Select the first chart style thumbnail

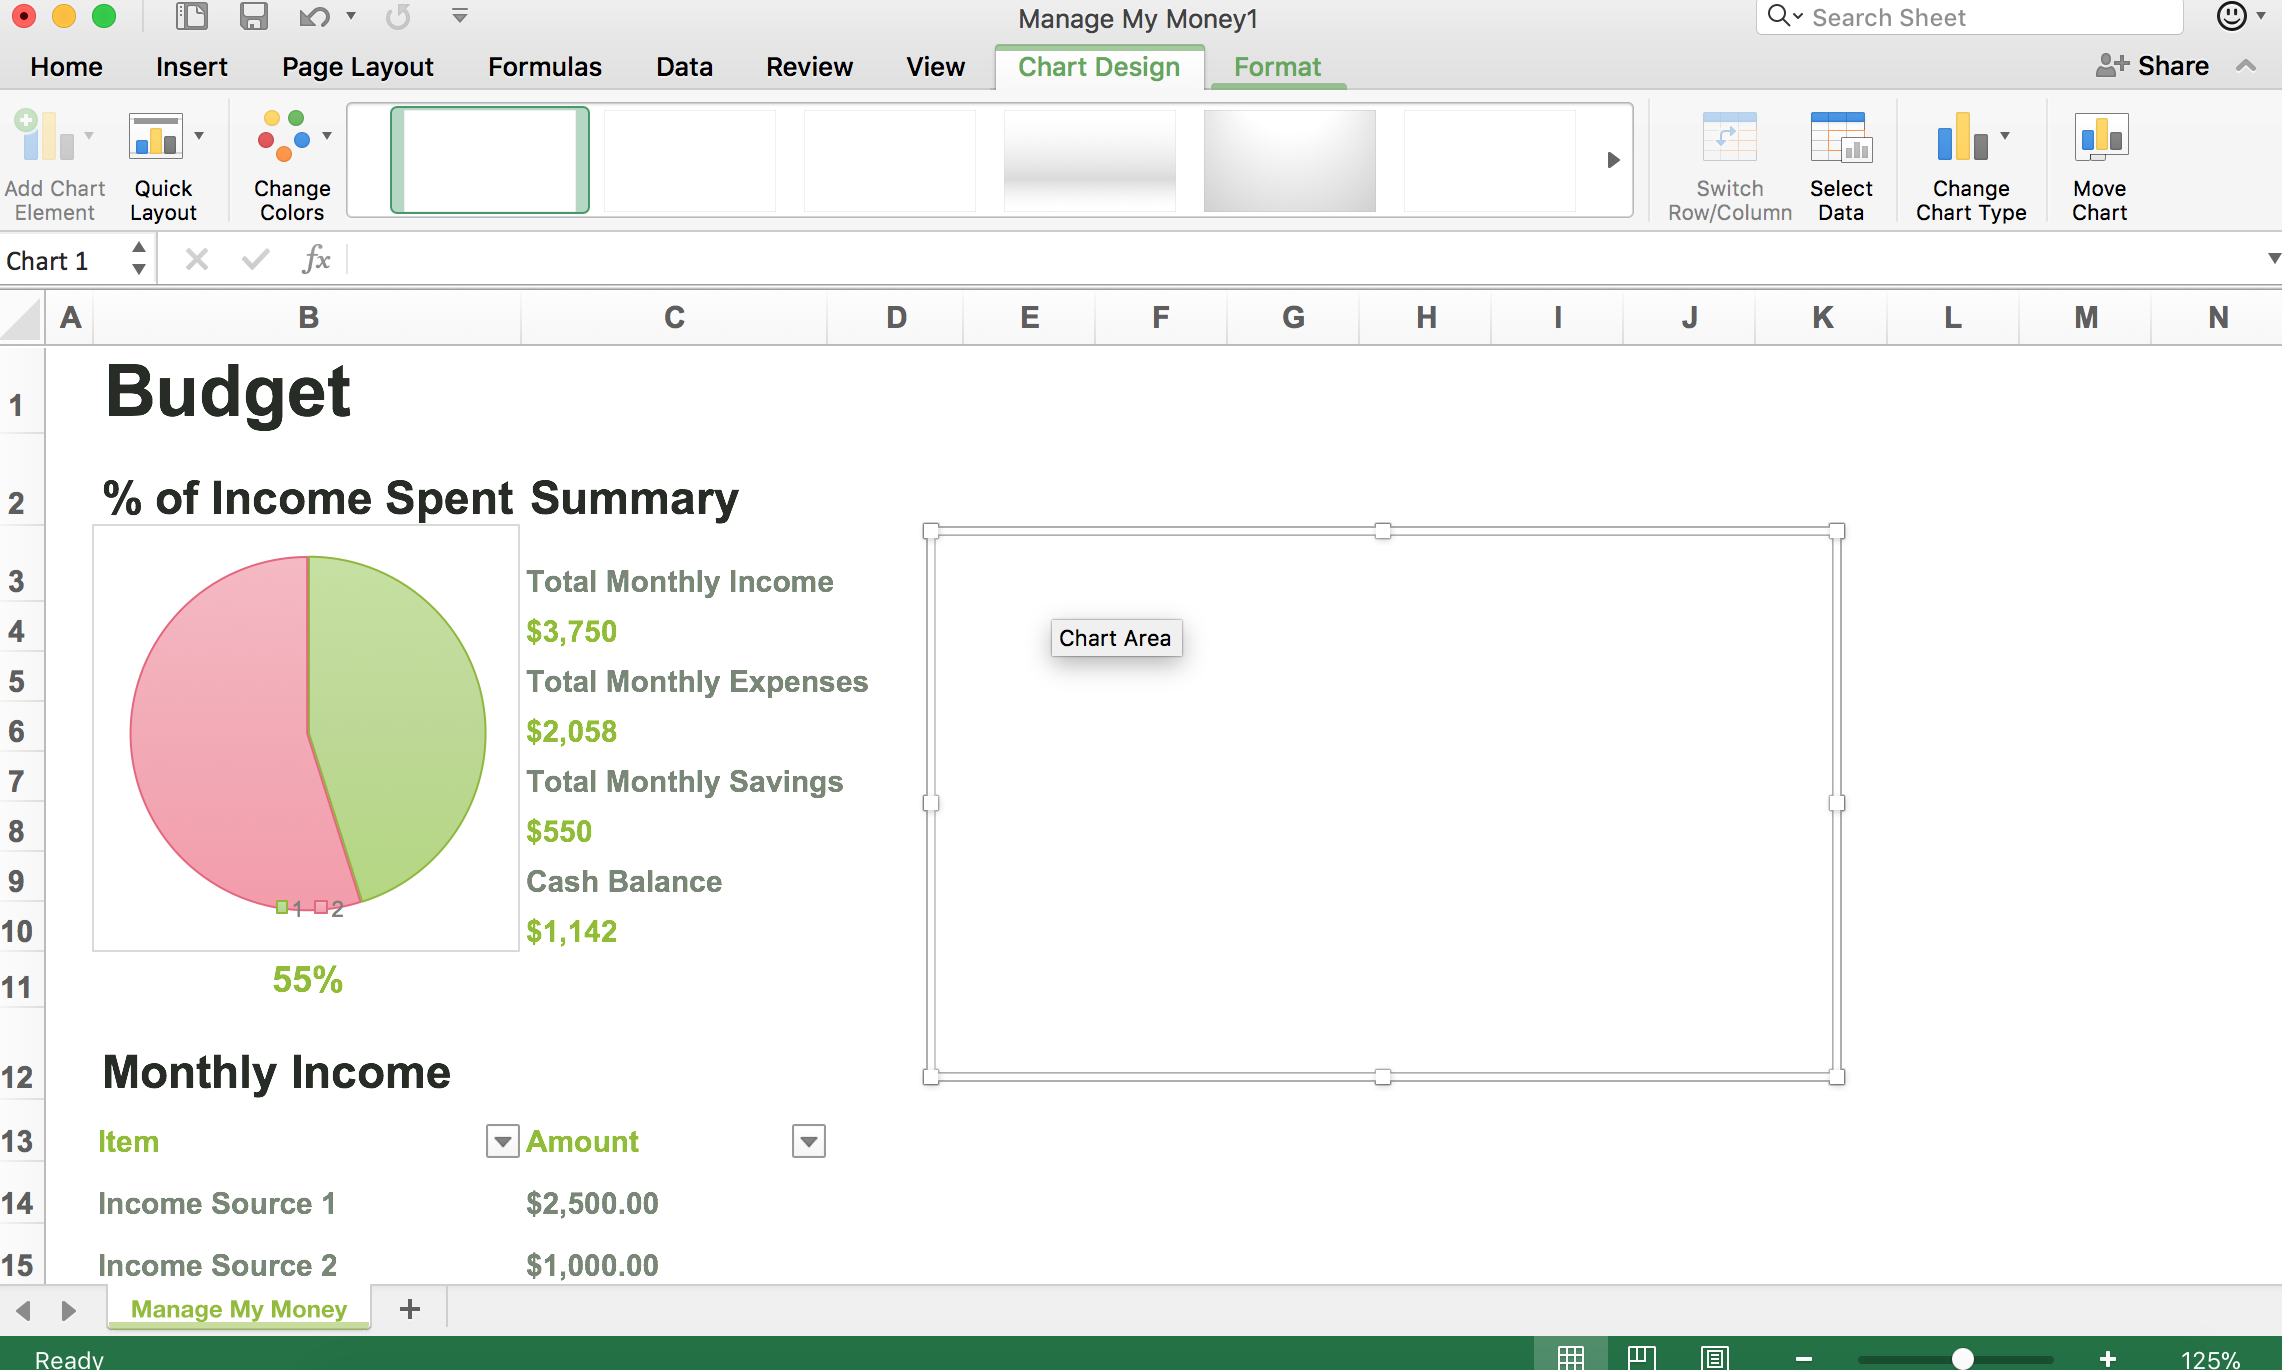click(489, 160)
